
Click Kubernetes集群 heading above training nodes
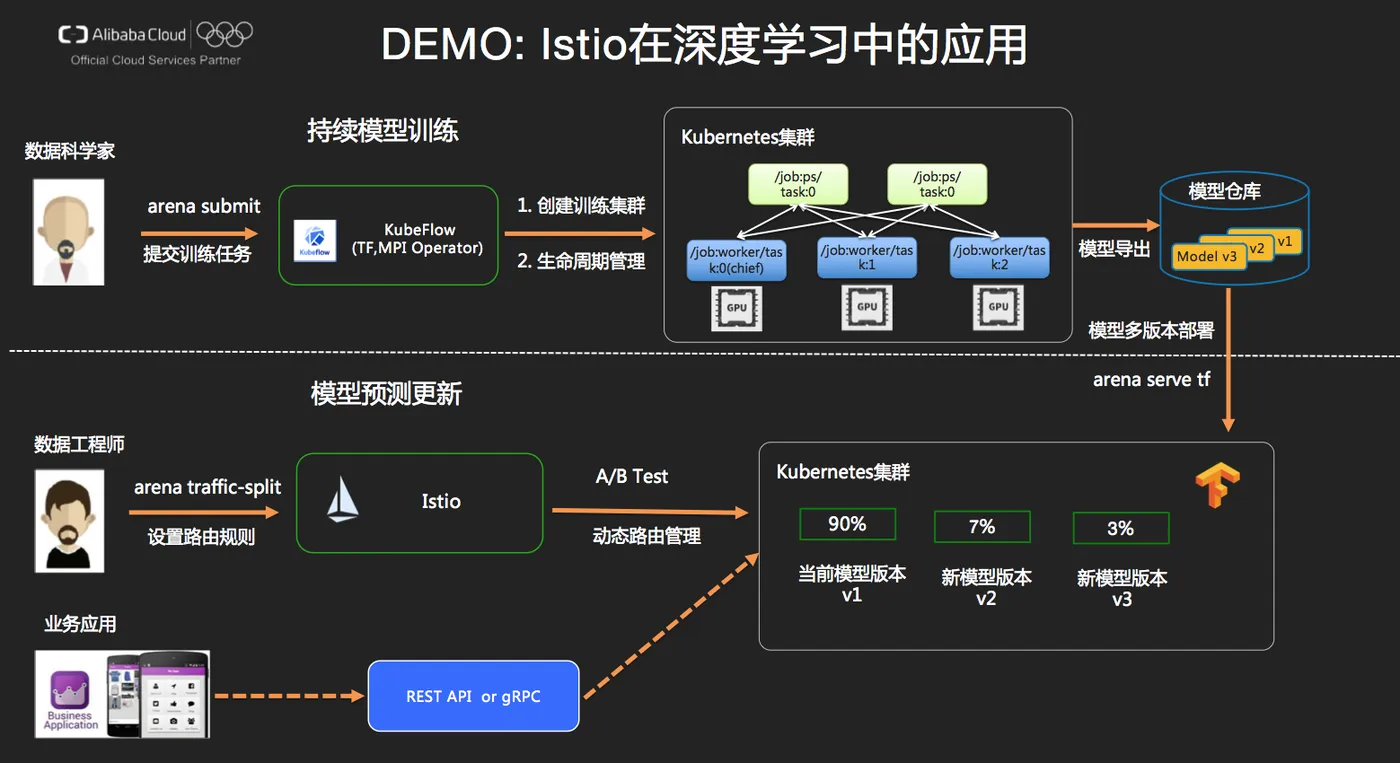pos(749,137)
